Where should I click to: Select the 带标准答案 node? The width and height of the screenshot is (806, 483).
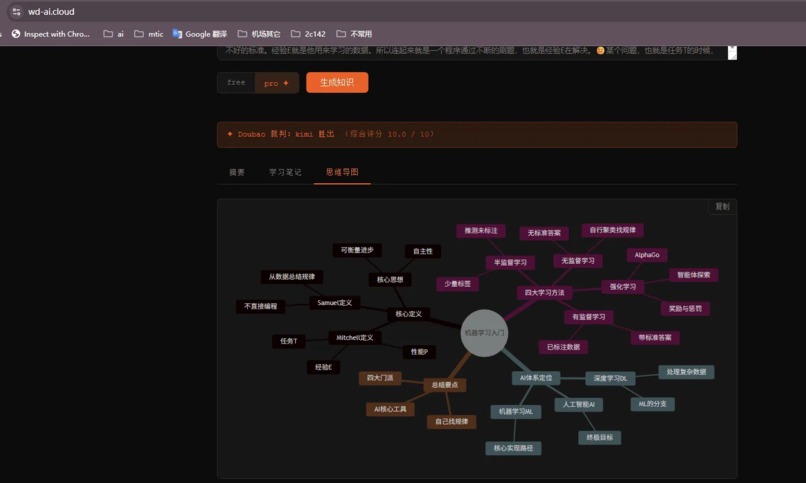tap(655, 338)
